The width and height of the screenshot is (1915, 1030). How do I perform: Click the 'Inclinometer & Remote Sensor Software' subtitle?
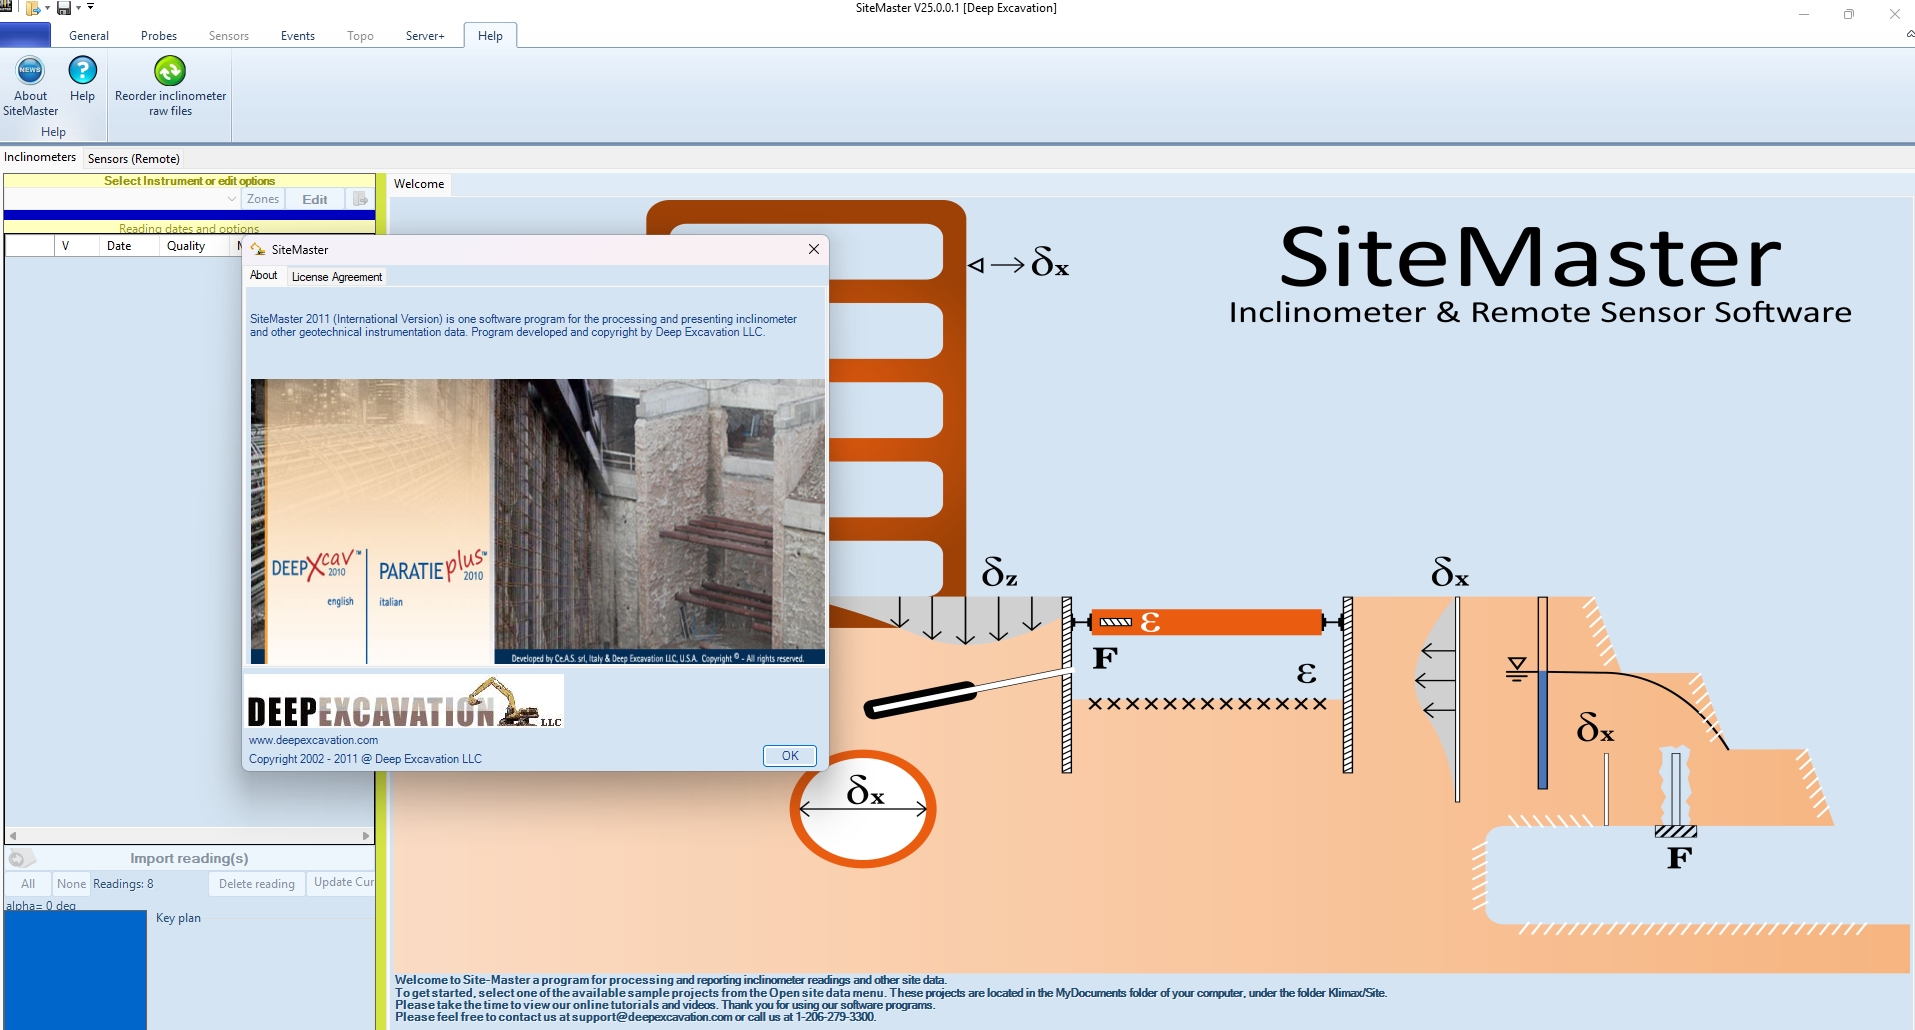(1540, 312)
